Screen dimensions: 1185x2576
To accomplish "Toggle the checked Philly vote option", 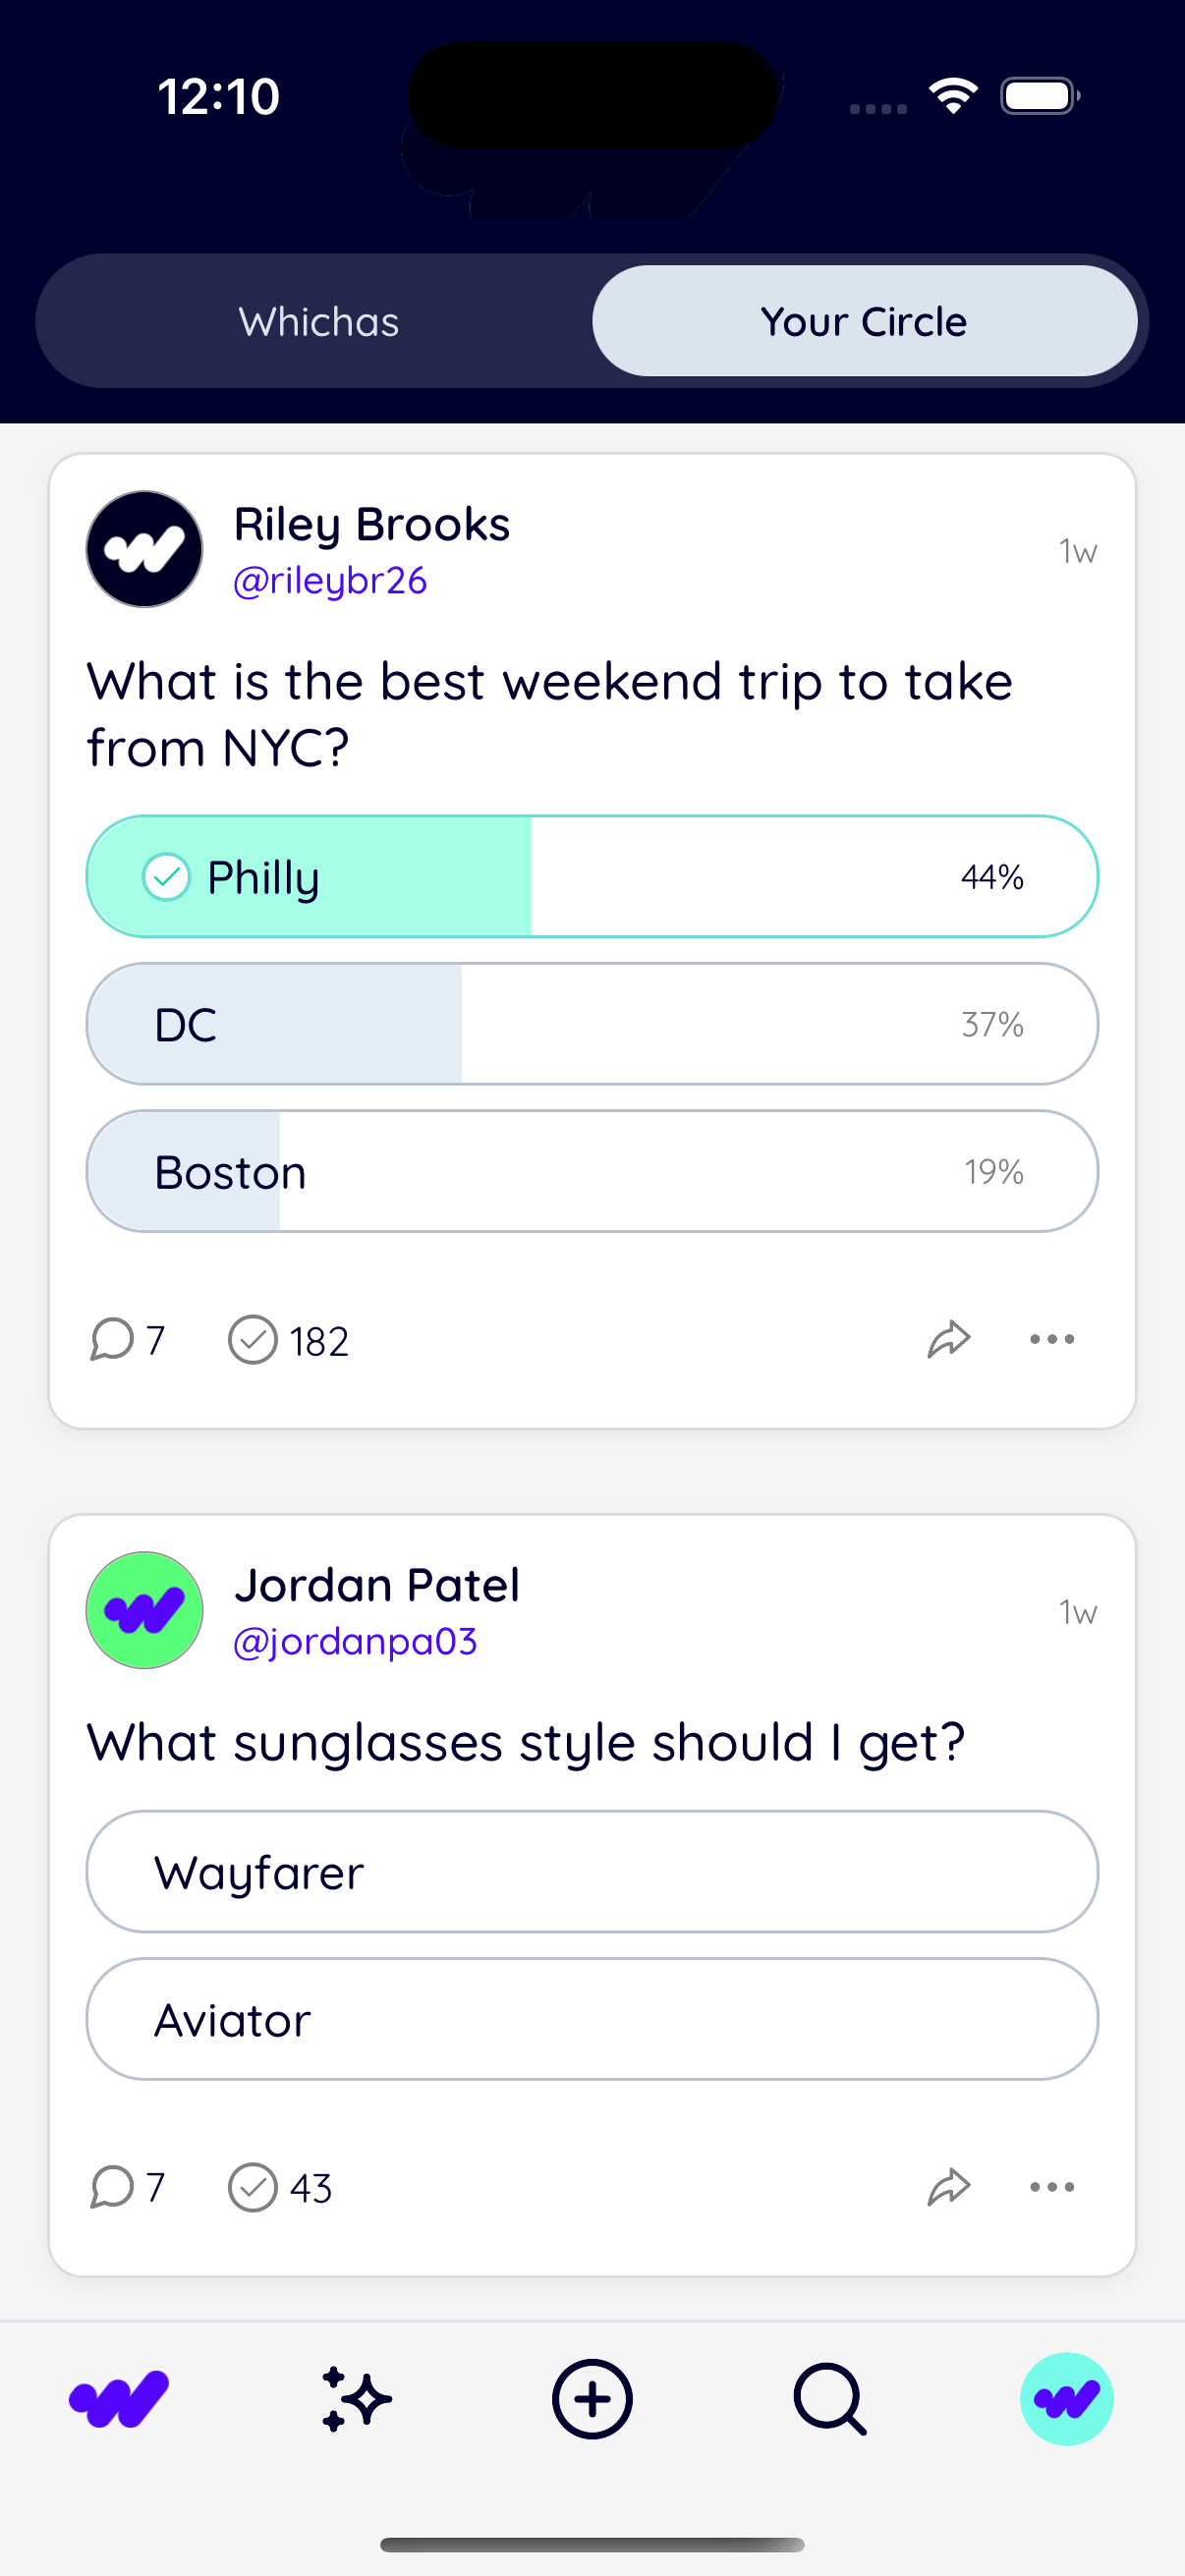I will click(592, 876).
